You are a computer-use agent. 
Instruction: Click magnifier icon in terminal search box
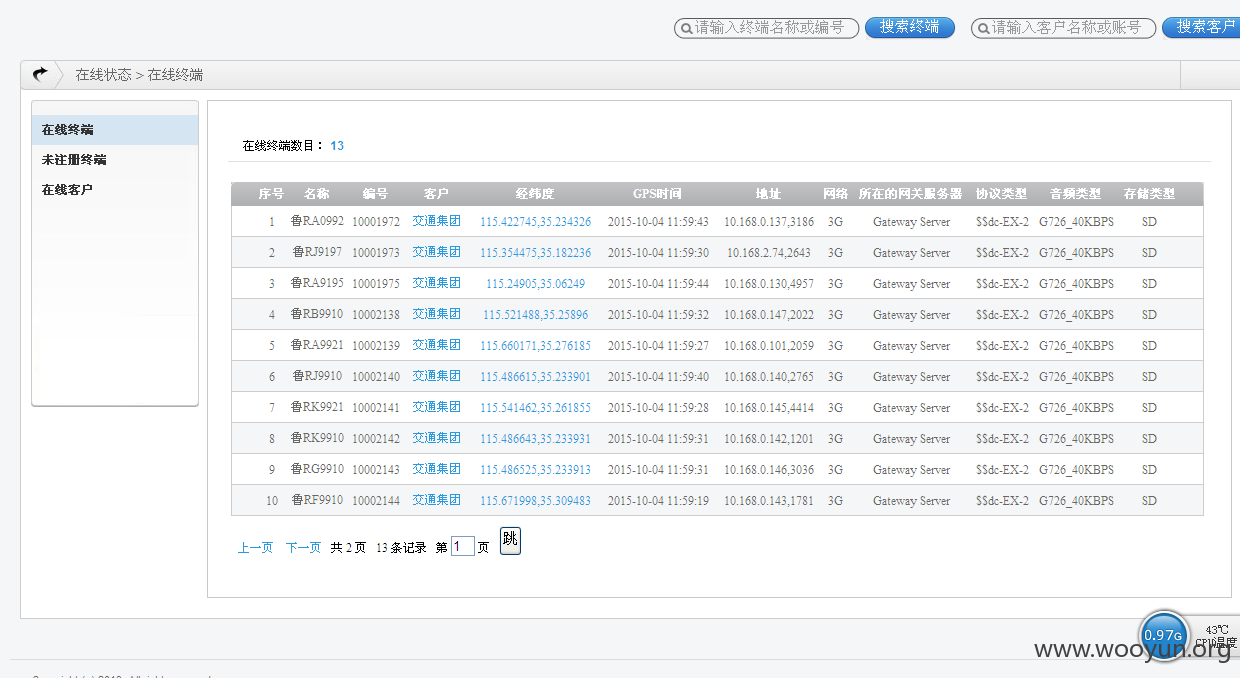pos(686,28)
